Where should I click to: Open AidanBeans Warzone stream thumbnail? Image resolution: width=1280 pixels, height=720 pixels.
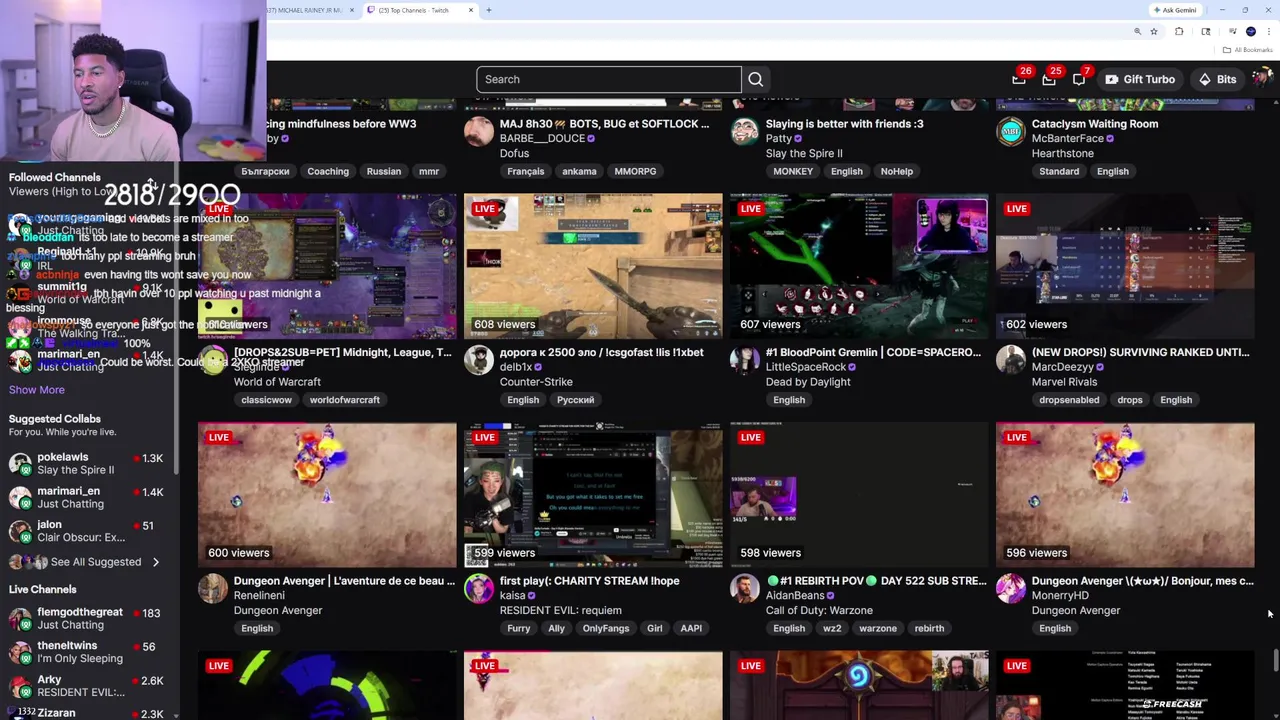[x=859, y=495]
